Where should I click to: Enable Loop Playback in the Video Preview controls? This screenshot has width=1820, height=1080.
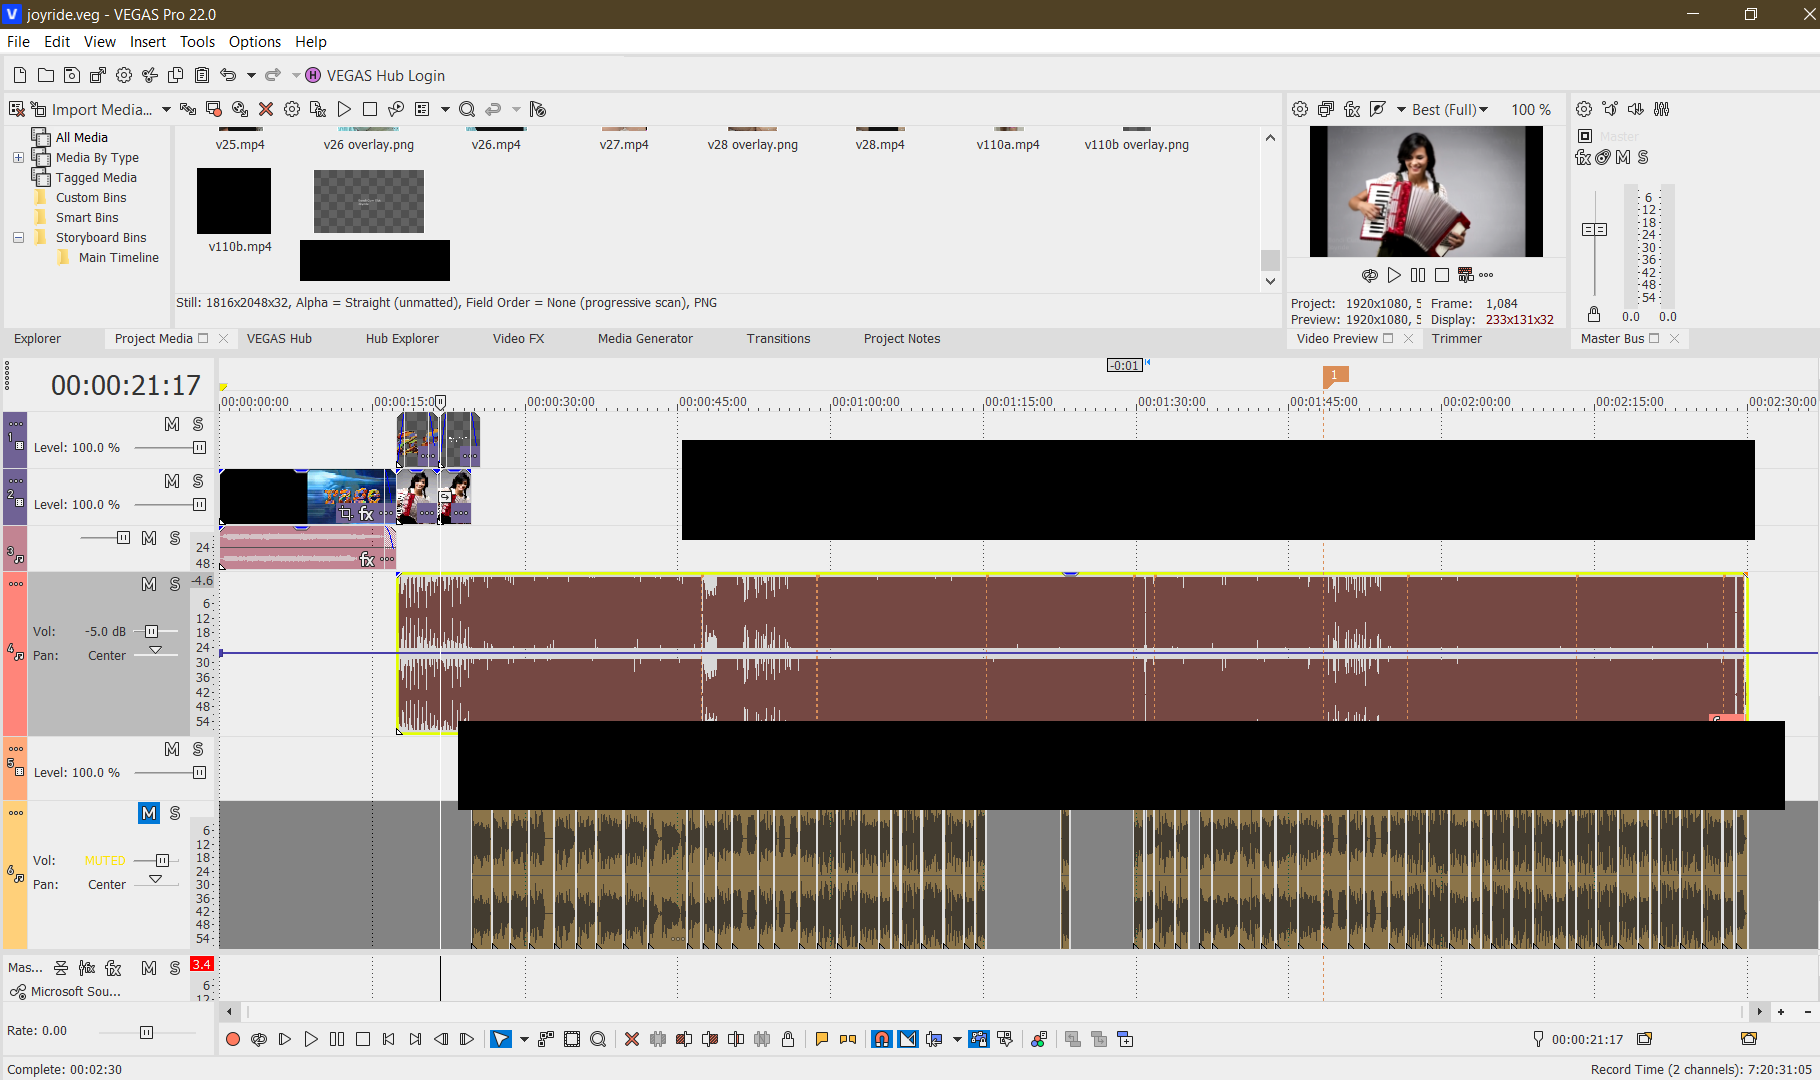pyautogui.click(x=1370, y=275)
